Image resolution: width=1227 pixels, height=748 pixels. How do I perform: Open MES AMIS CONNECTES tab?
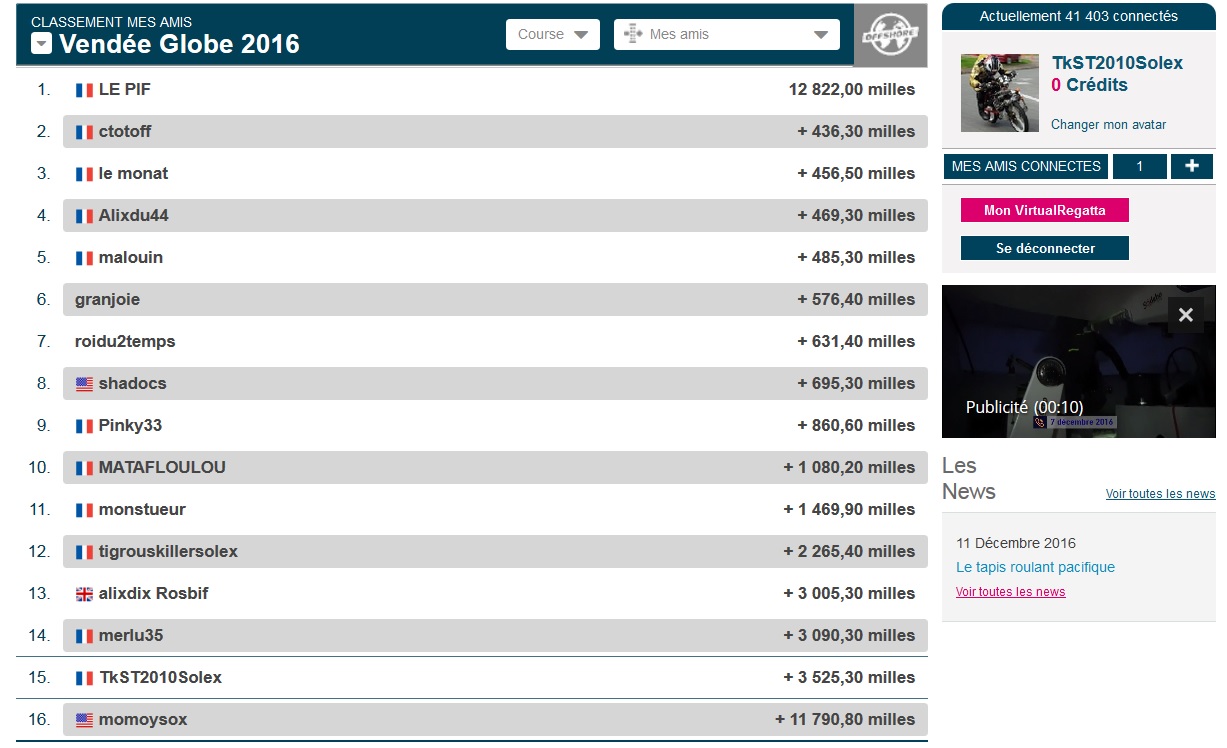pyautogui.click(x=1025, y=166)
